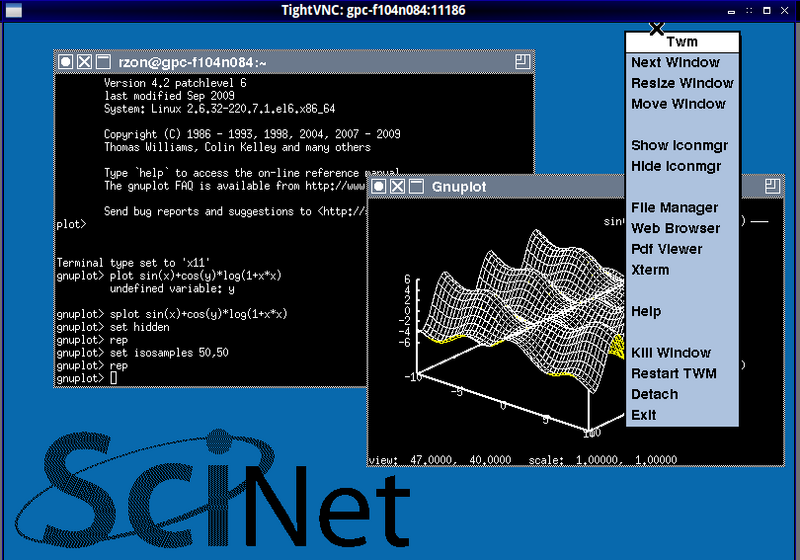This screenshot has height=560, width=800.
Task: Click the 'Terminal type set to x11' line
Action: click(x=133, y=263)
